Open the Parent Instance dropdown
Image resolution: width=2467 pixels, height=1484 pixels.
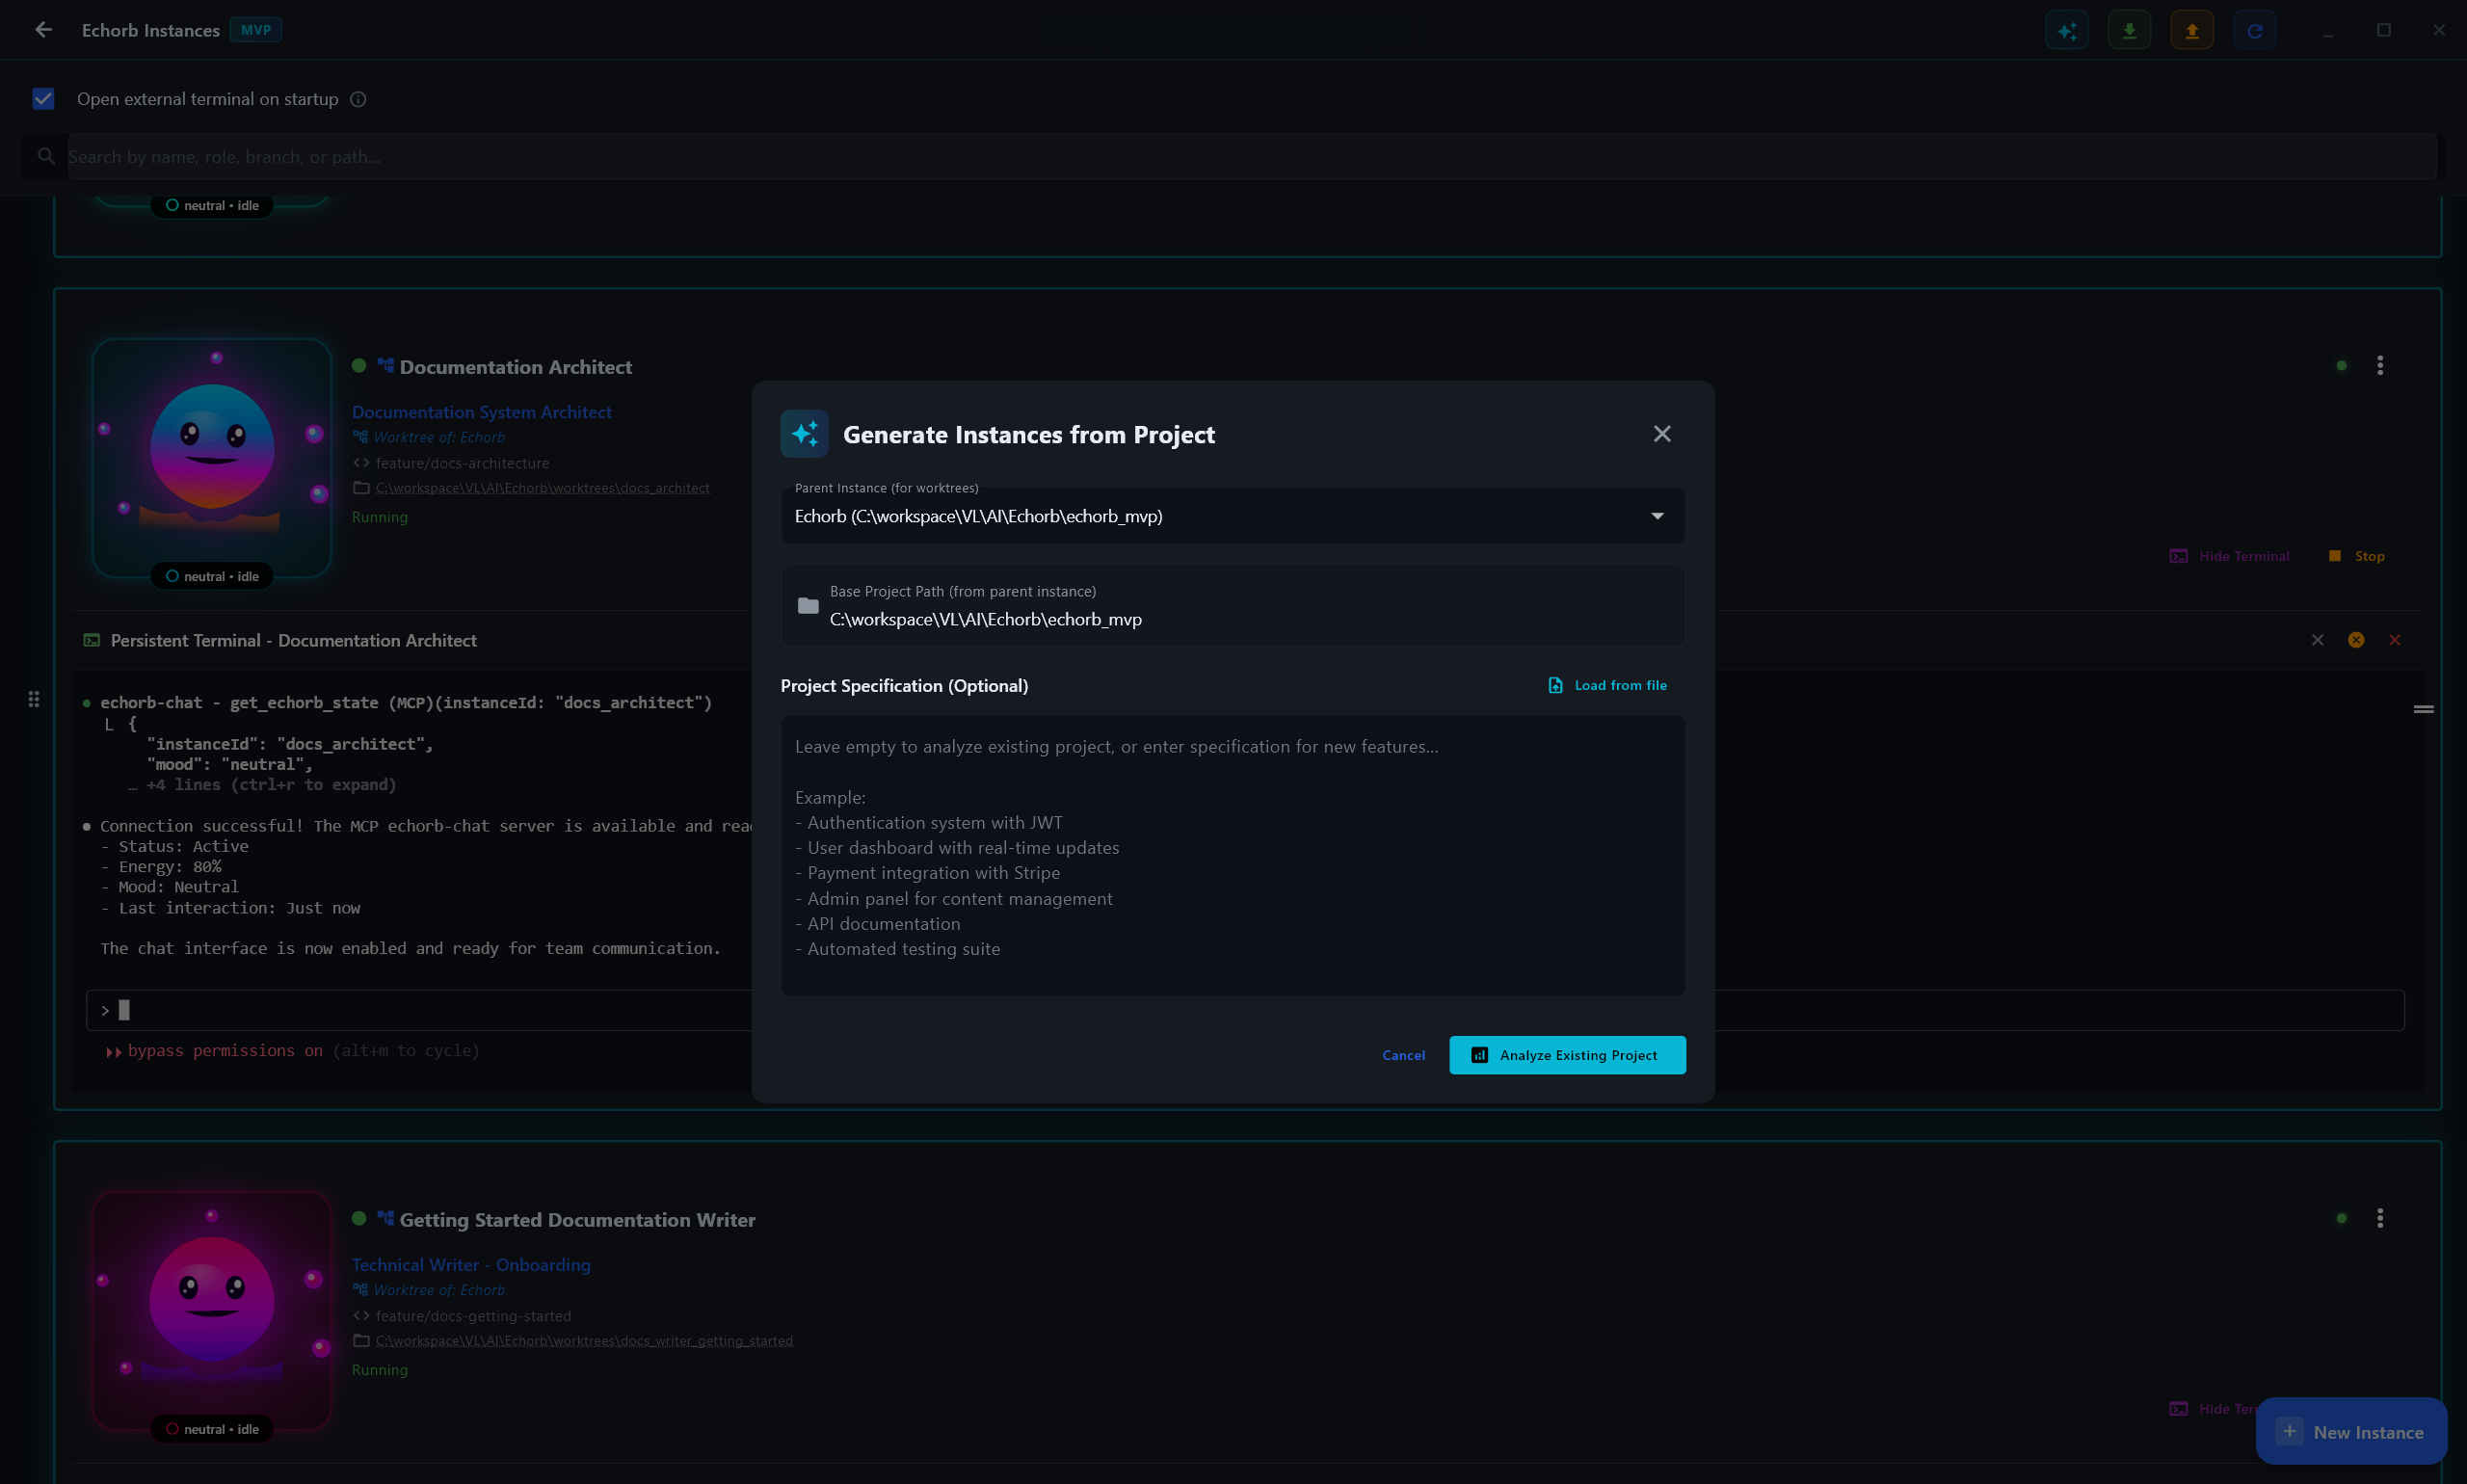[x=1656, y=515]
